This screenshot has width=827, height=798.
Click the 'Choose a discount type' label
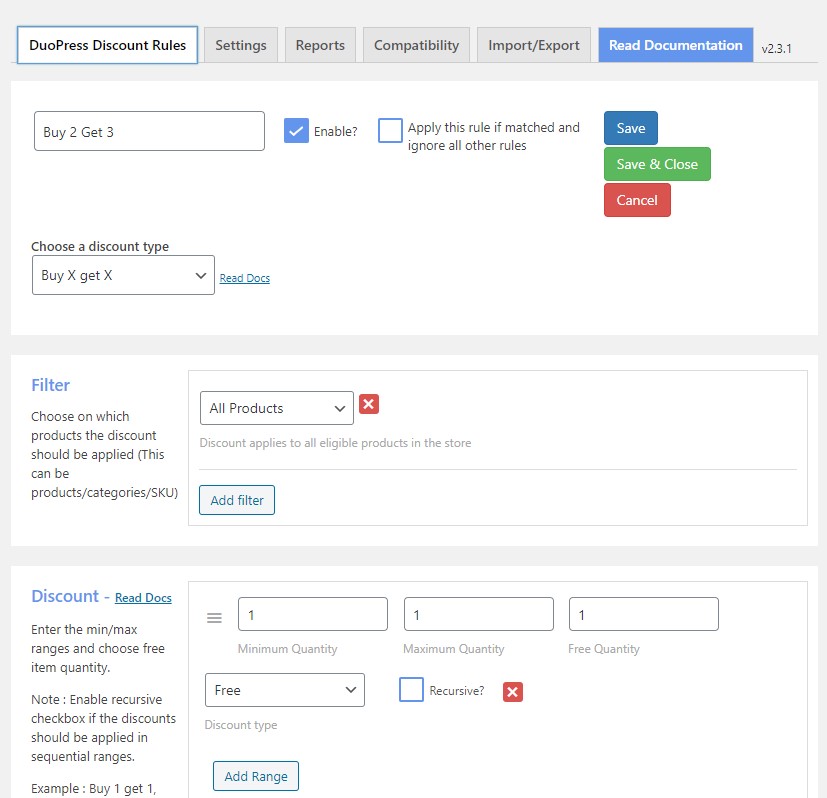pyautogui.click(x=100, y=246)
